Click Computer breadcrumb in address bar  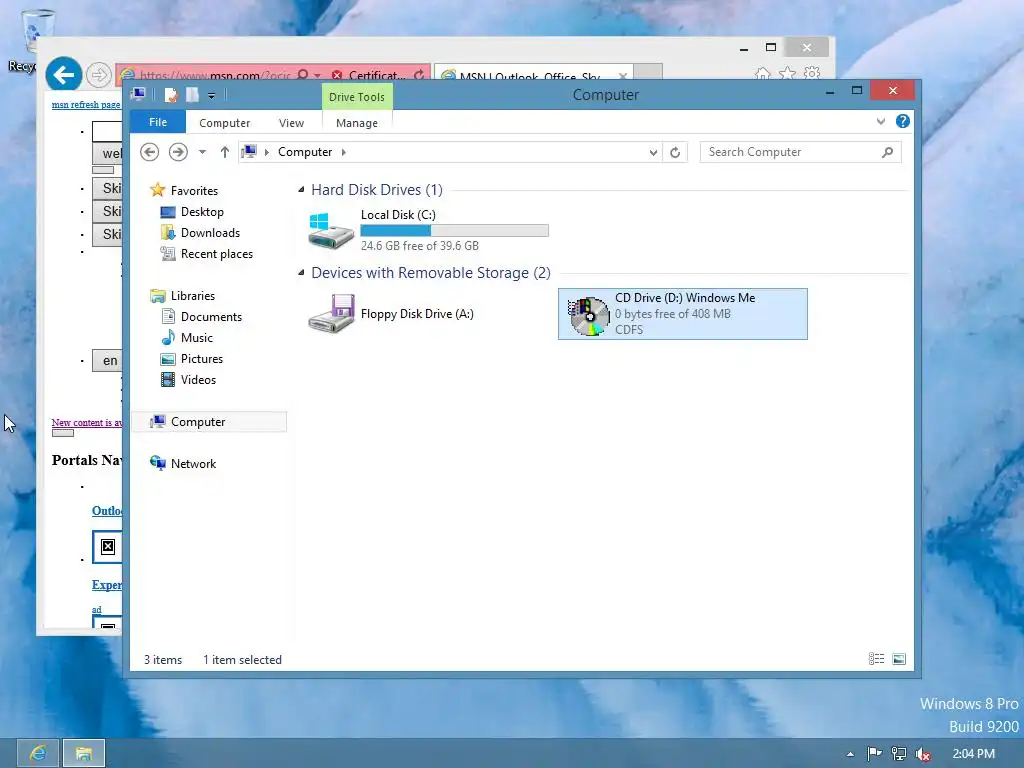pos(305,152)
